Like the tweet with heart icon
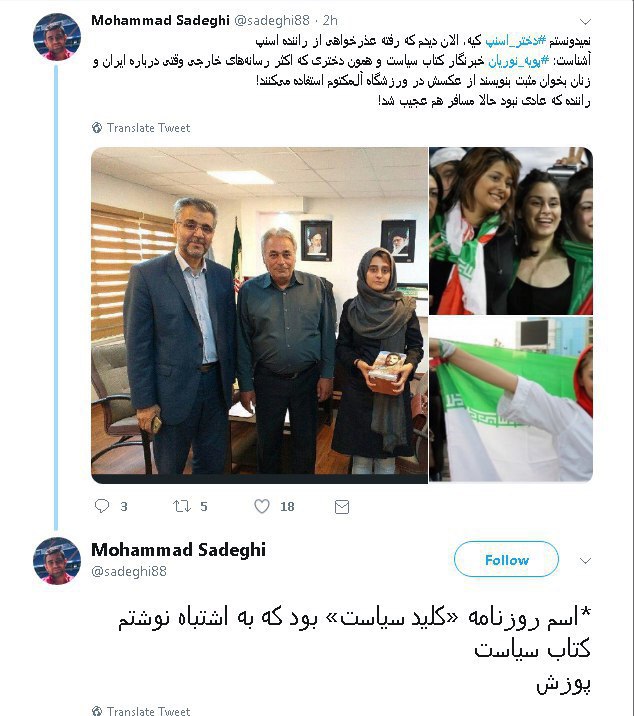Viewport: 634px width, 716px height. pos(262,506)
